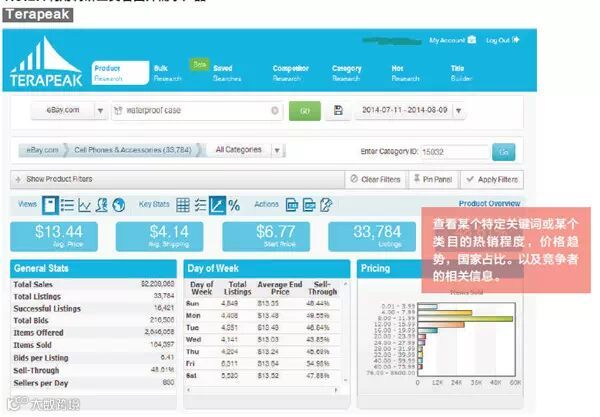600x417 pixels.
Task: Select the overview page view icon
Action: pos(50,205)
